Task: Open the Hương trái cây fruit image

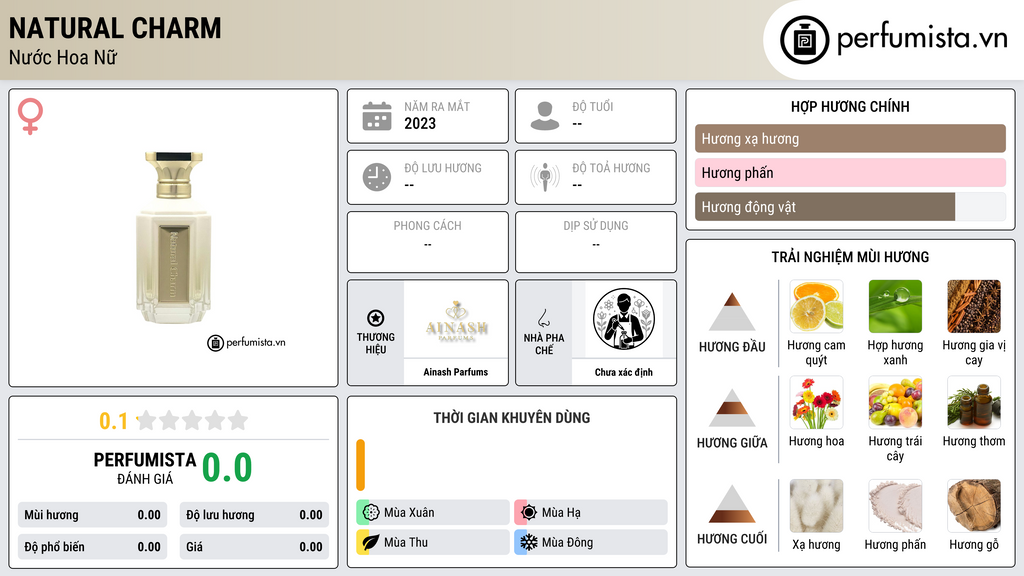Action: click(895, 403)
